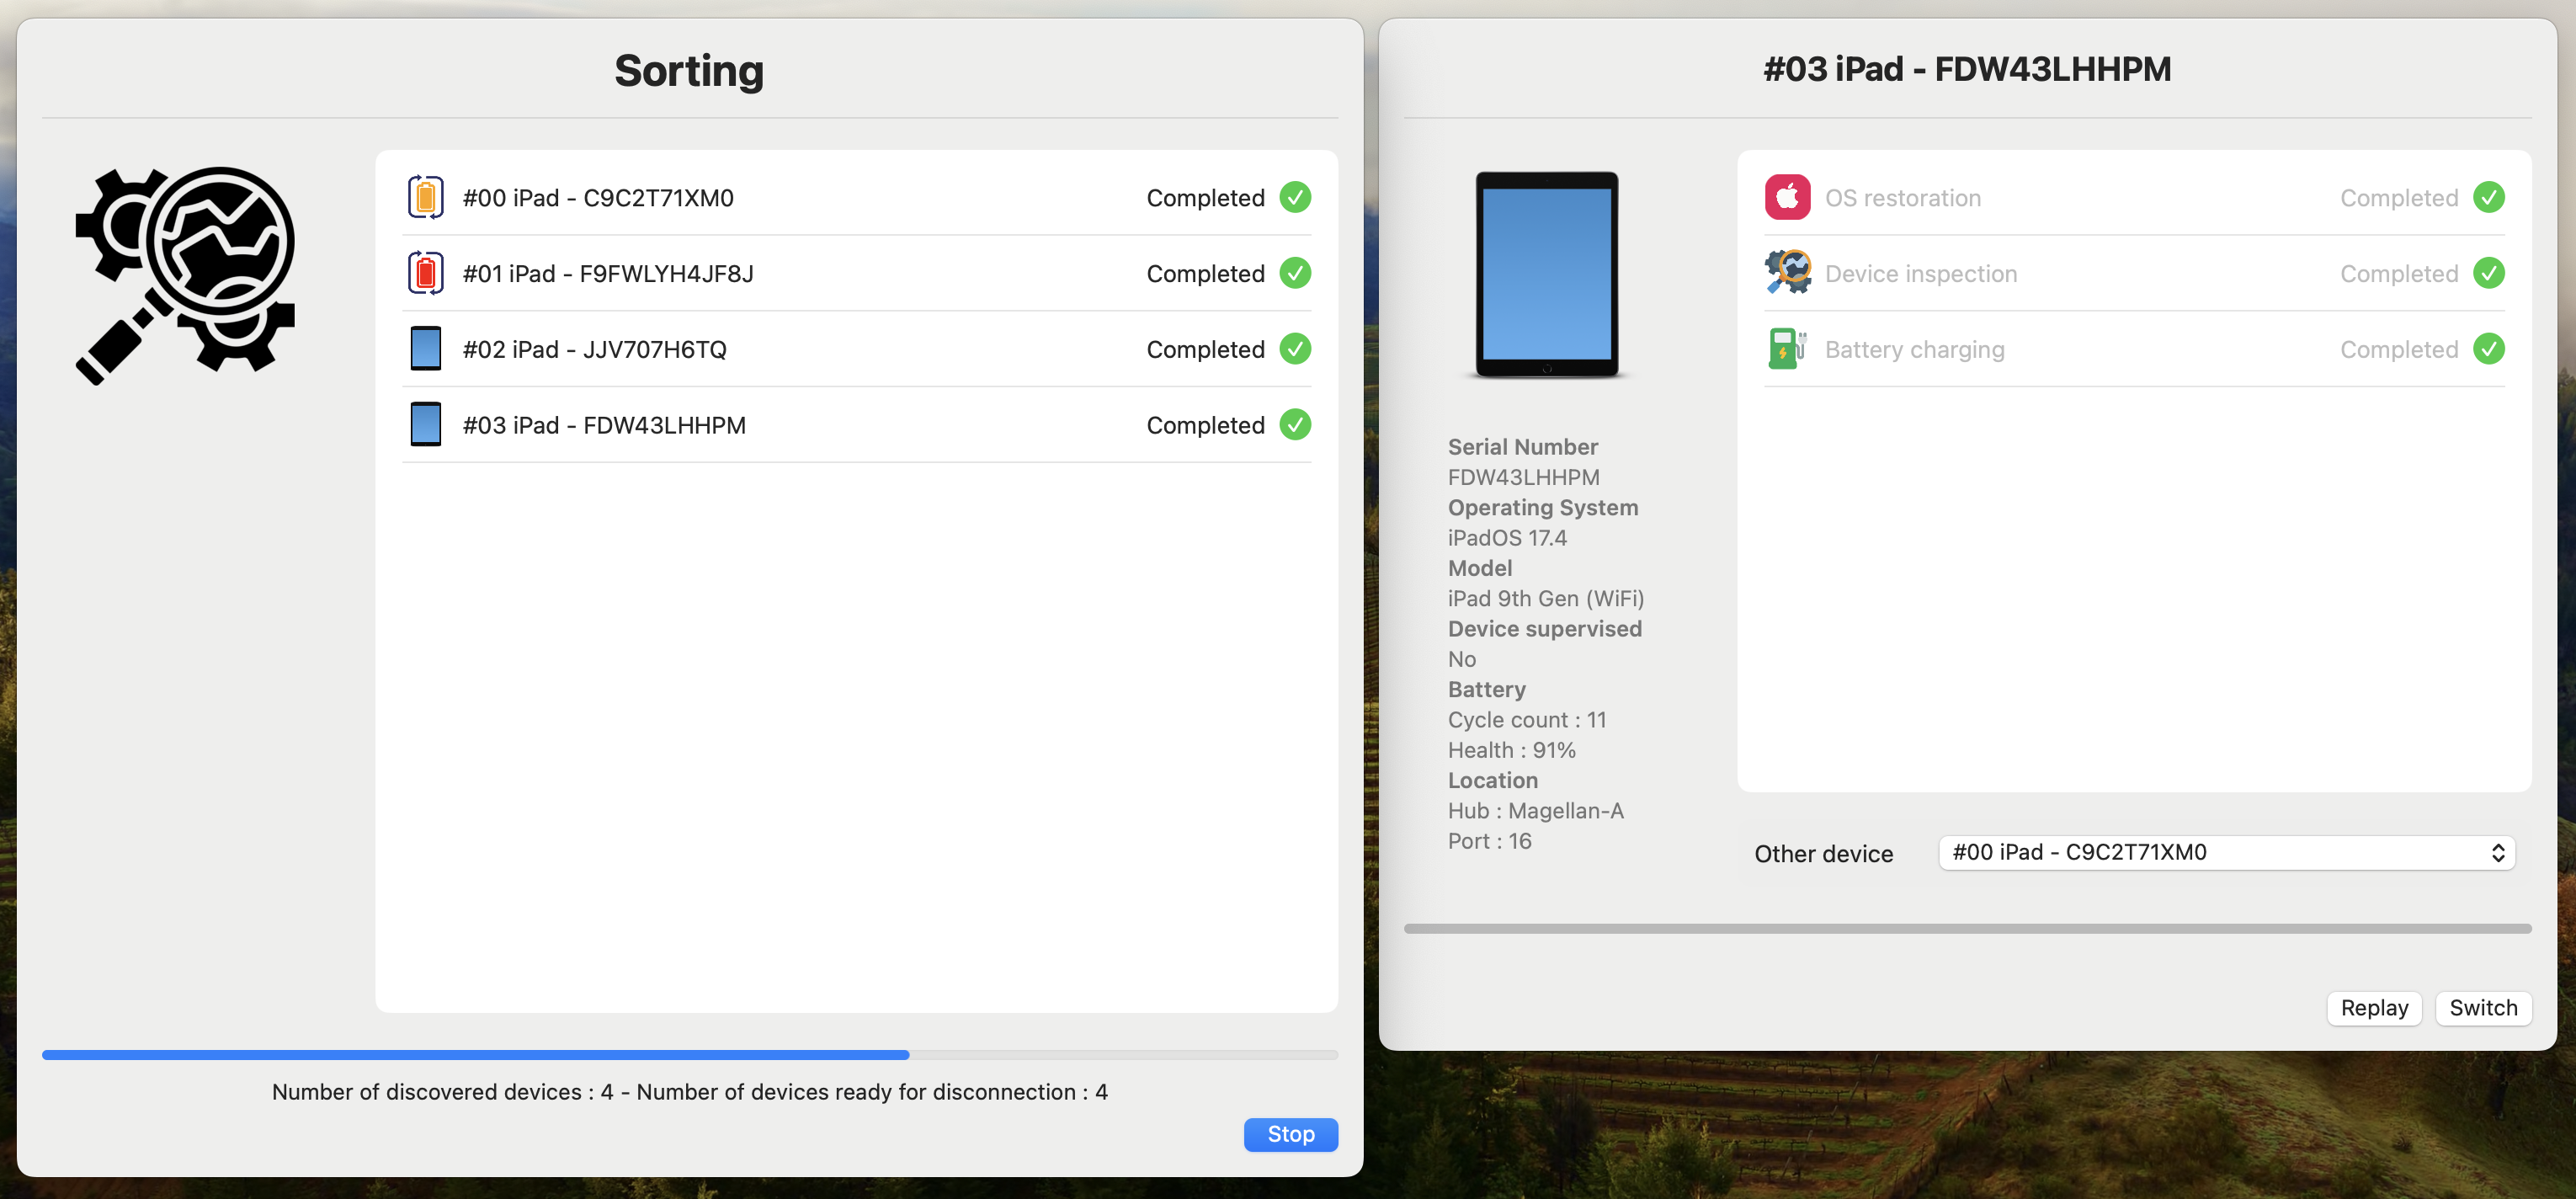
Task: Click the Model heading
Action: point(1480,568)
